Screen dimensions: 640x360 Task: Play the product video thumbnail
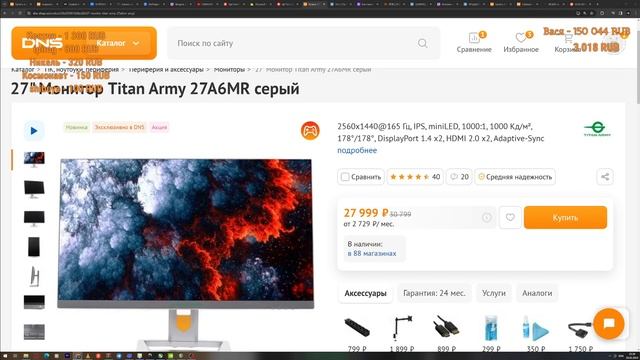coord(34,131)
